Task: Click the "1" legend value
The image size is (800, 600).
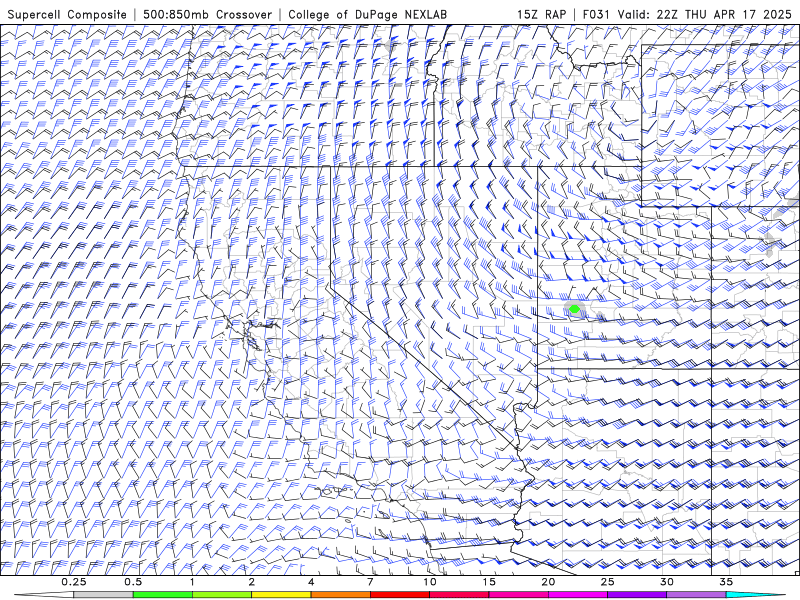Action: (192, 582)
